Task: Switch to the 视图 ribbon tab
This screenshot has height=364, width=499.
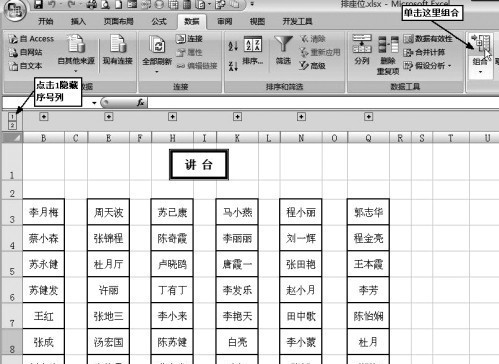Action: [257, 22]
